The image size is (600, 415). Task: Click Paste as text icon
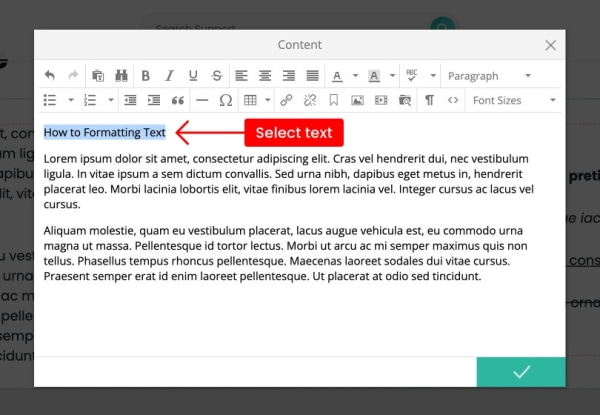(98, 76)
